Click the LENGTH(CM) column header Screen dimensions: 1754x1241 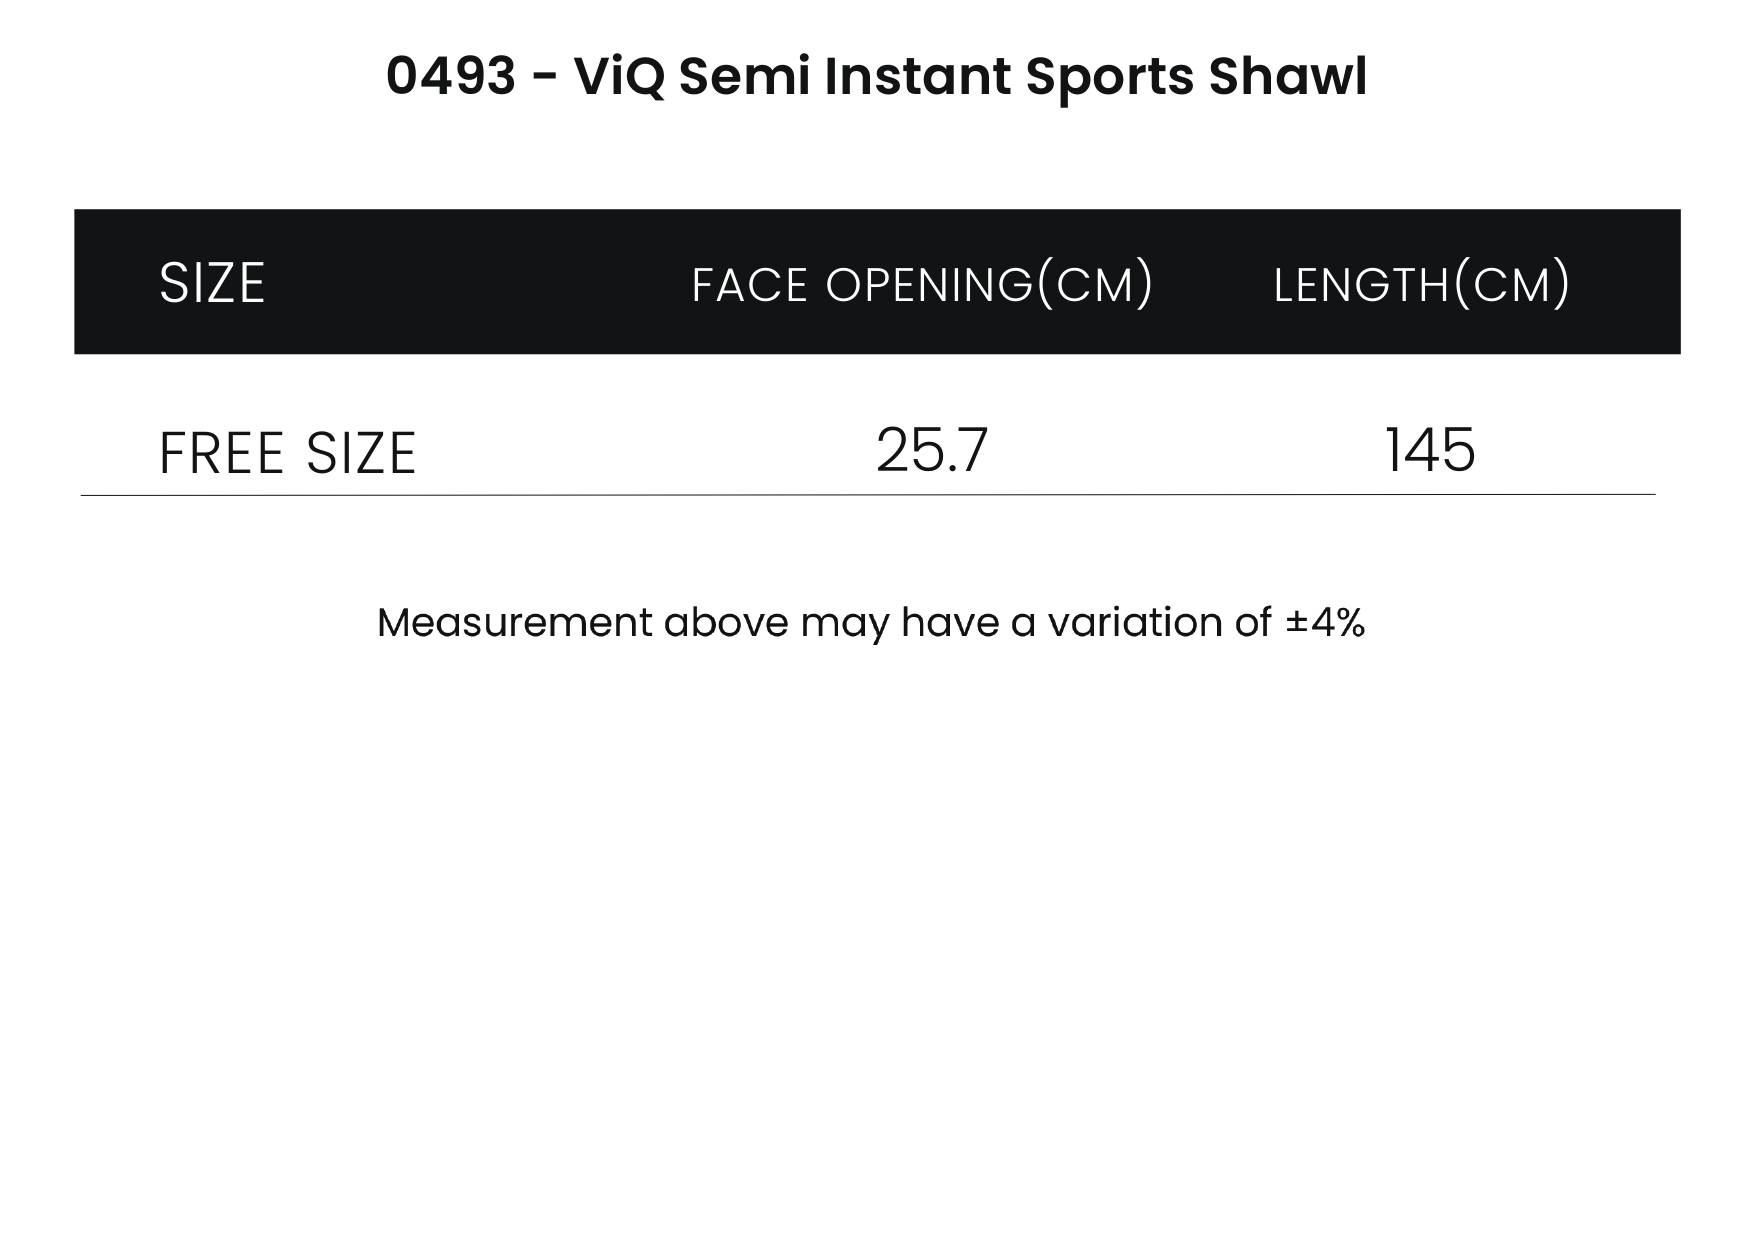[1421, 284]
